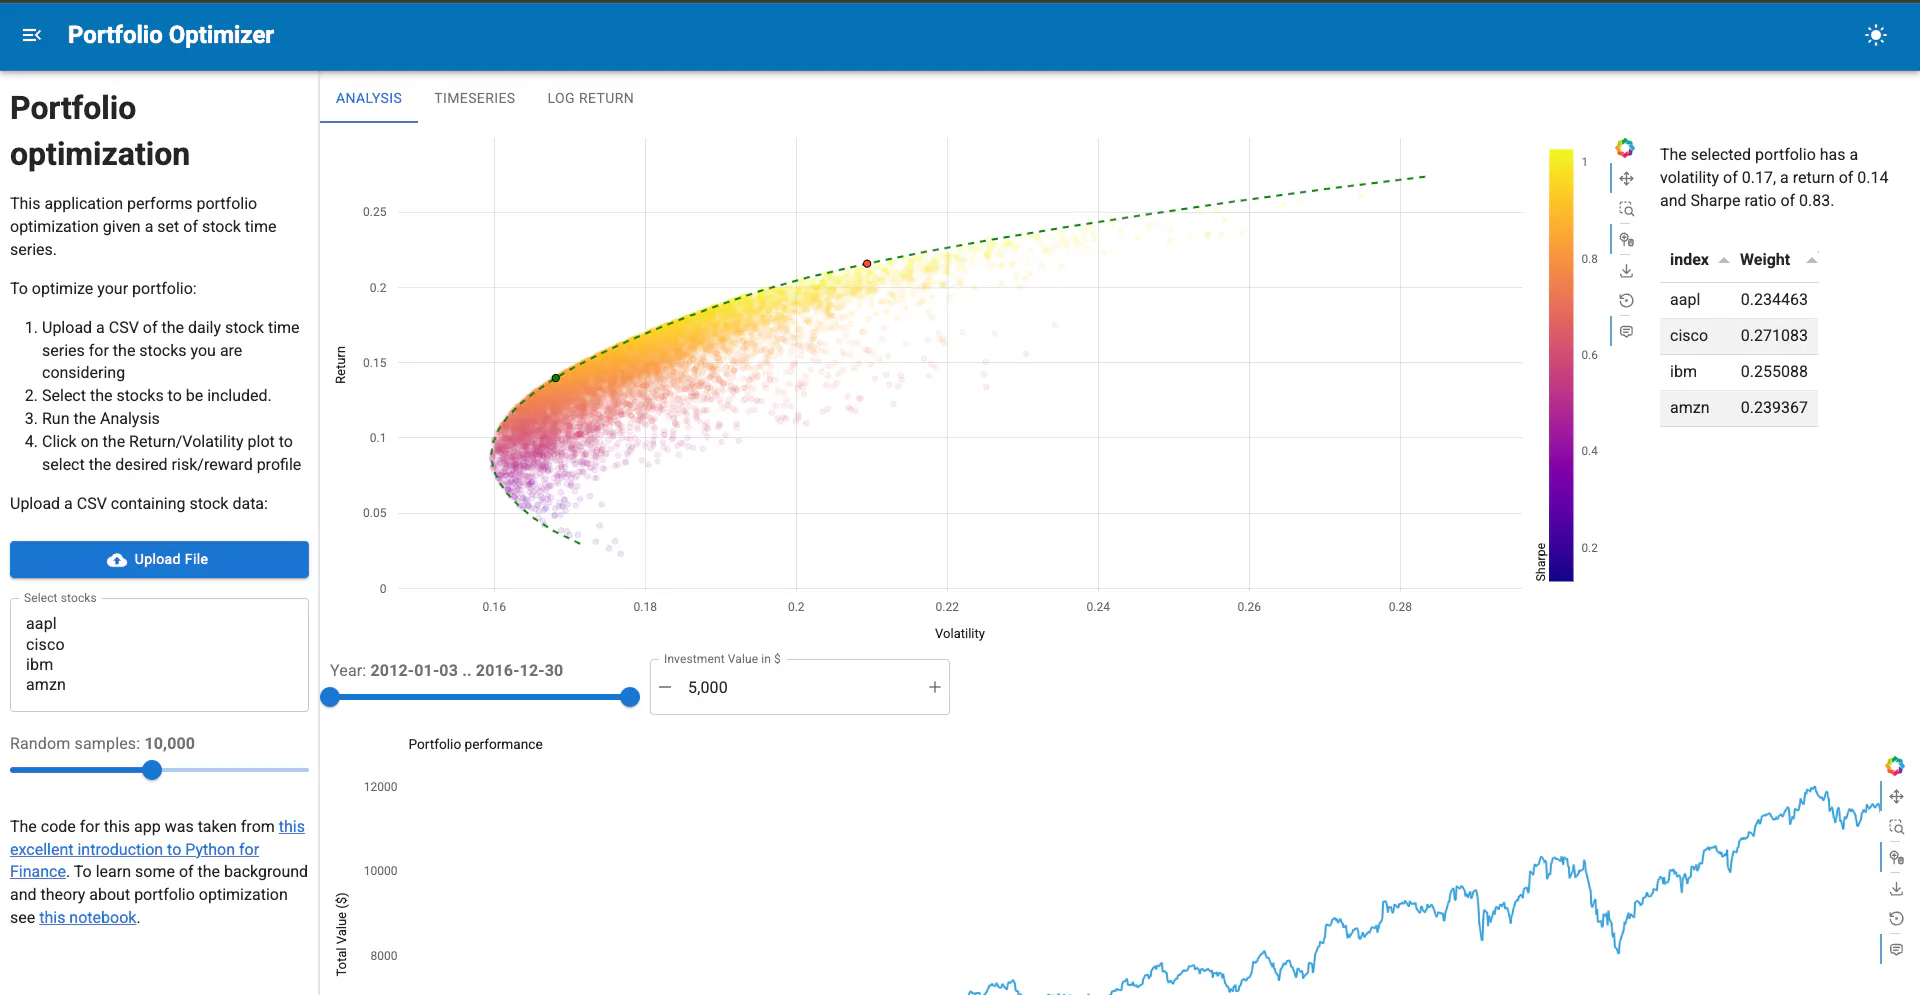
Task: Select the Pan tool in the Return/Volatility plot toolbar
Action: pyautogui.click(x=1627, y=179)
